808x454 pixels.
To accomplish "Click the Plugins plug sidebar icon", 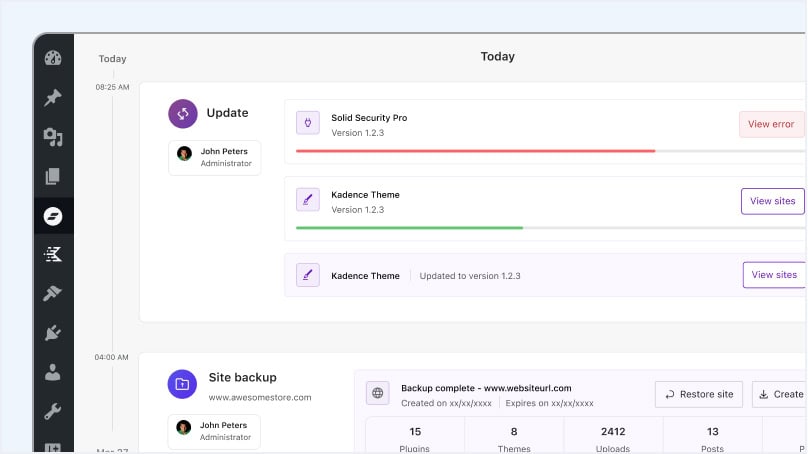I will coord(53,333).
